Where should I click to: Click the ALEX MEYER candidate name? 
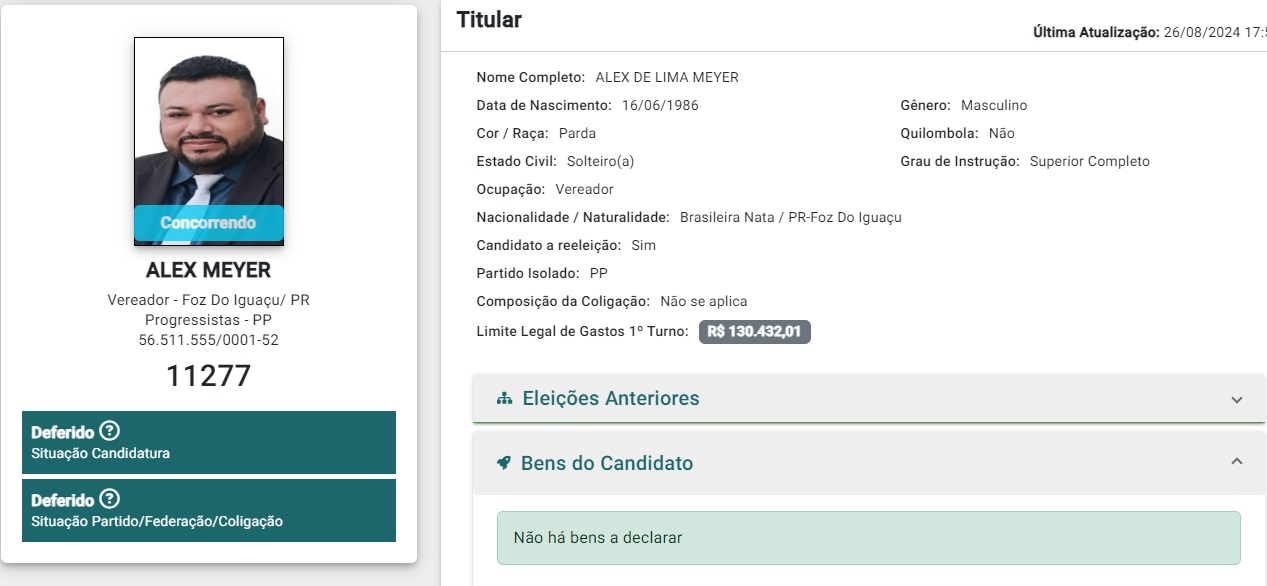point(209,270)
